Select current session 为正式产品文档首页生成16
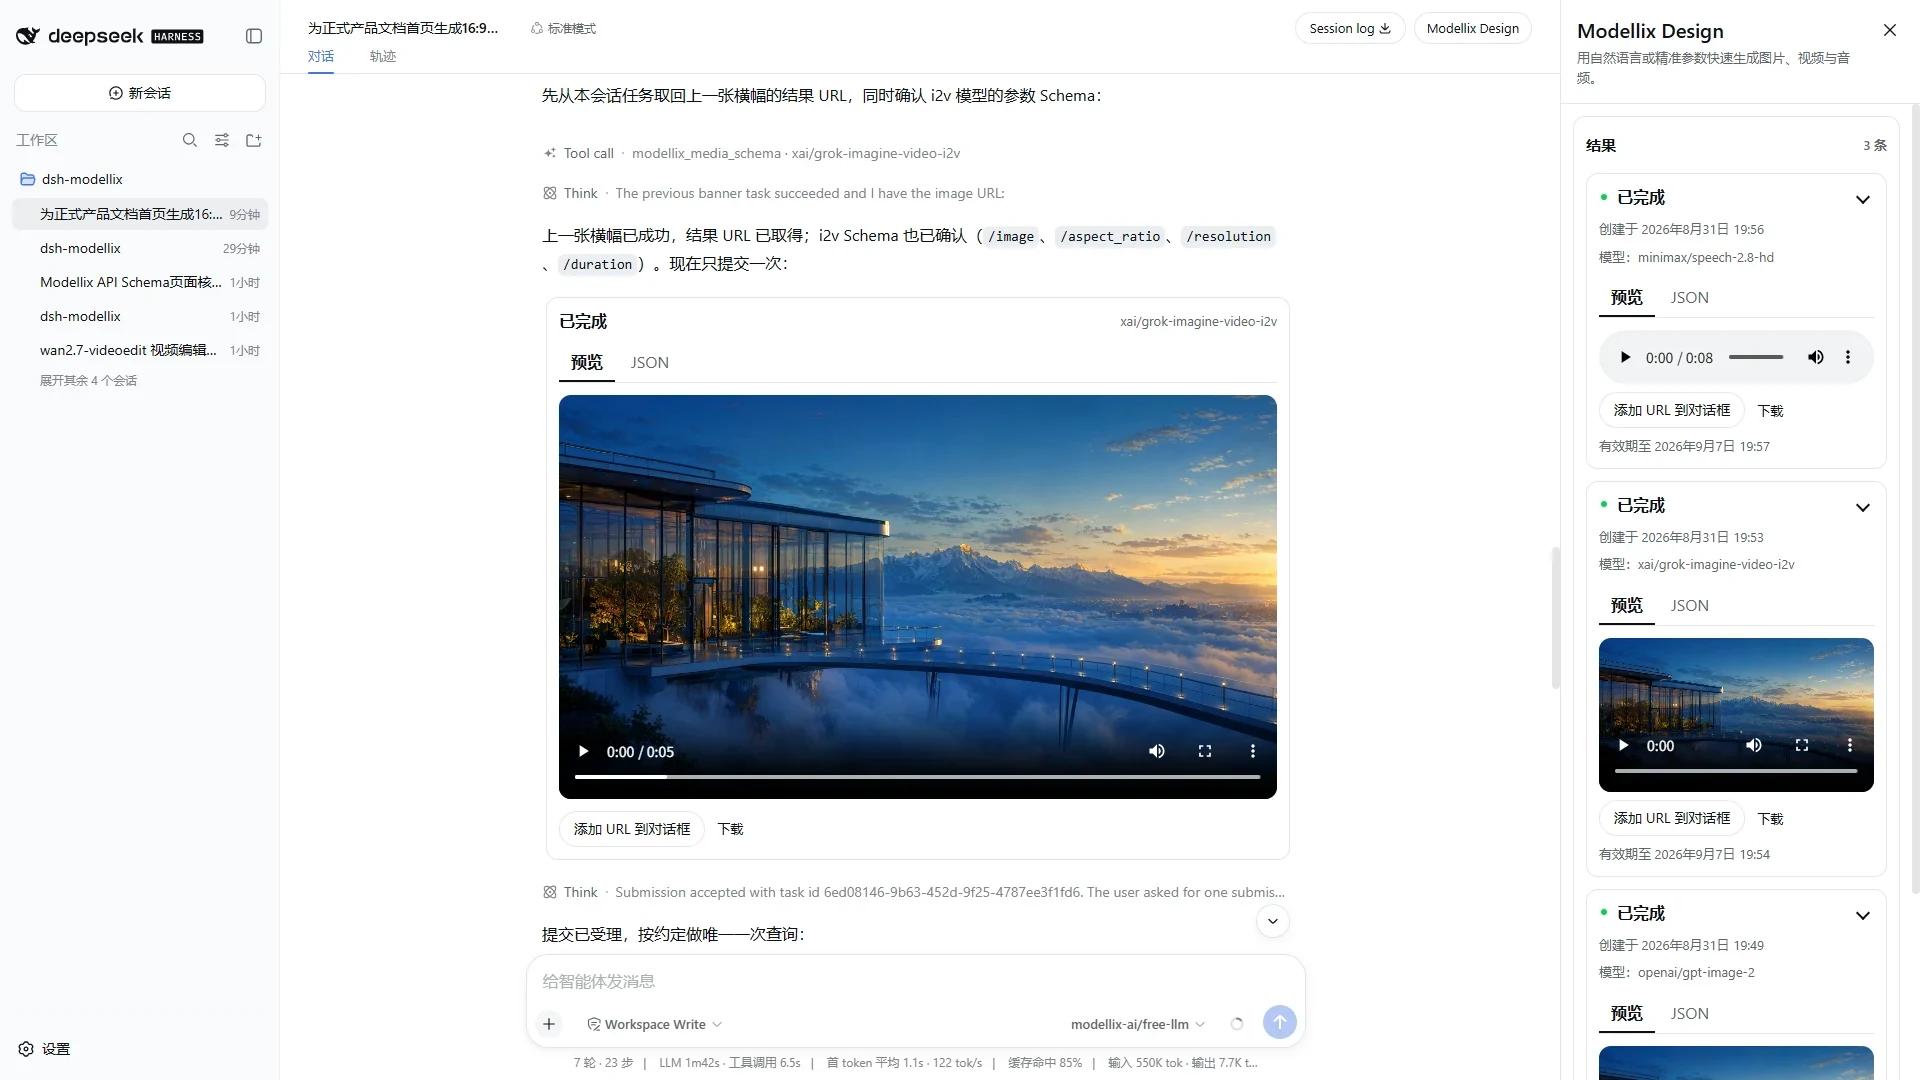Screen dimensions: 1920x1080 pos(140,214)
